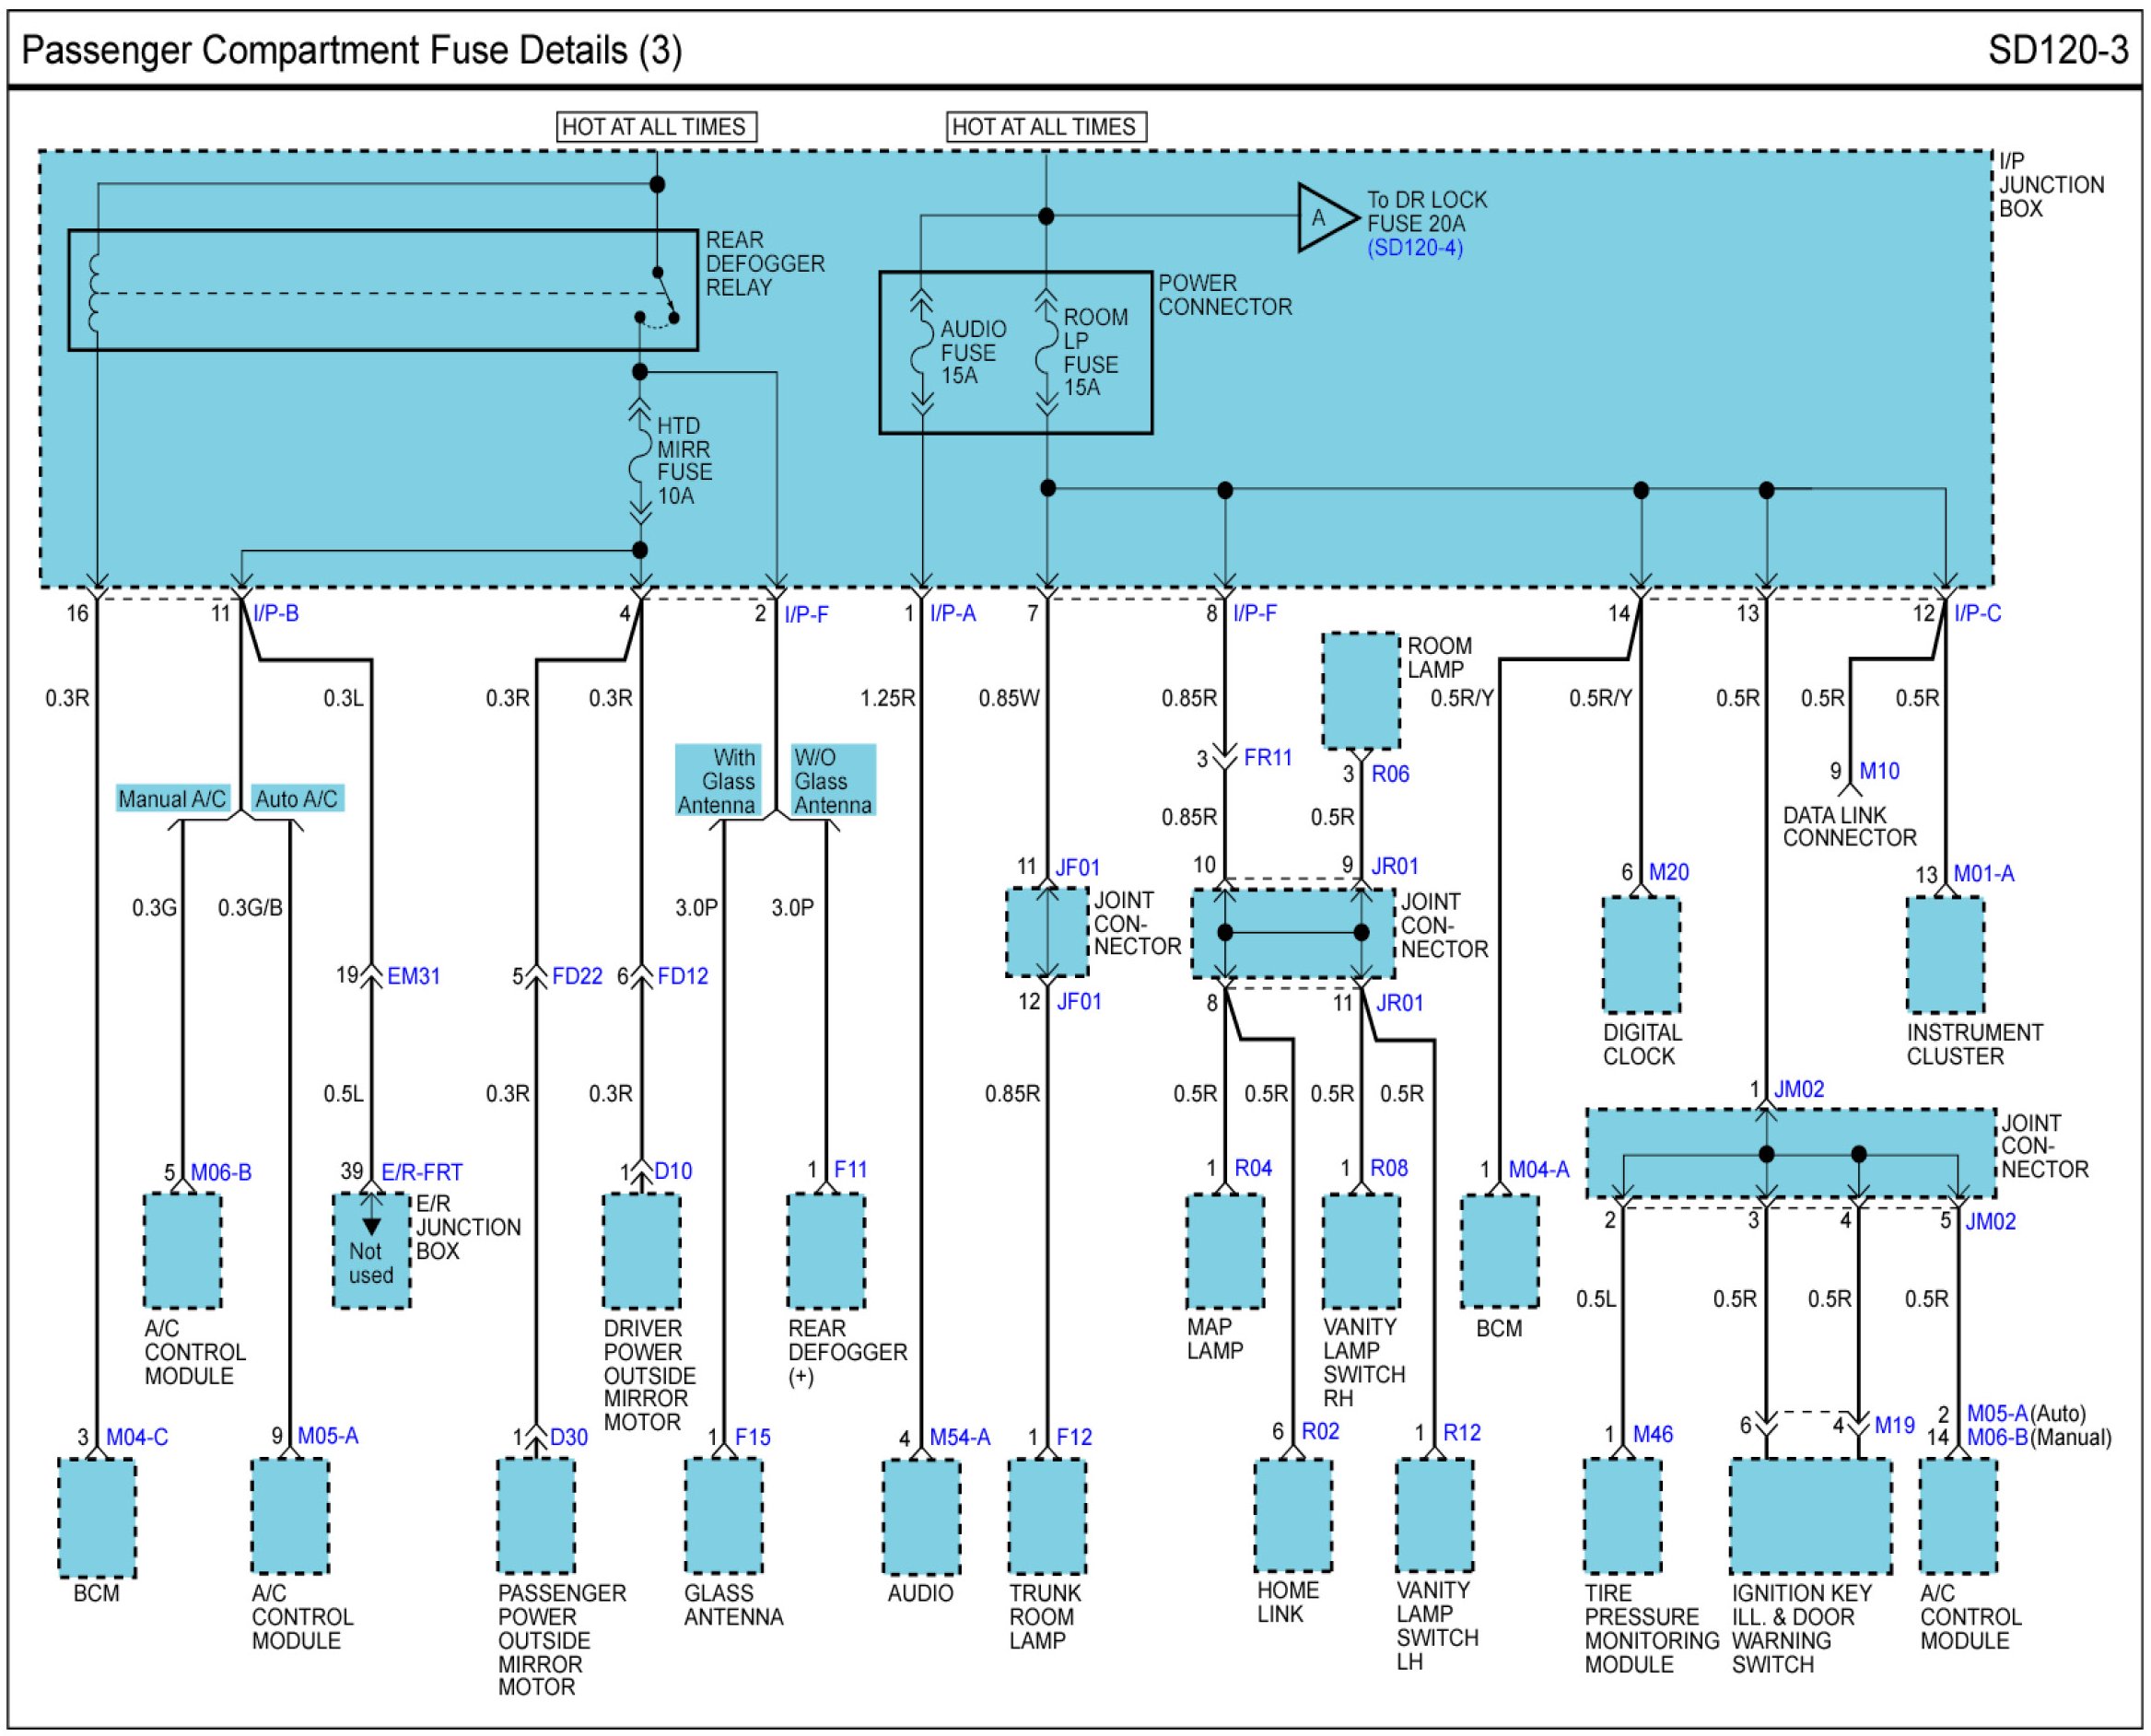Image resolution: width=2151 pixels, height=1736 pixels.
Task: Click the Room Lamp component box
Action: coord(1359,690)
